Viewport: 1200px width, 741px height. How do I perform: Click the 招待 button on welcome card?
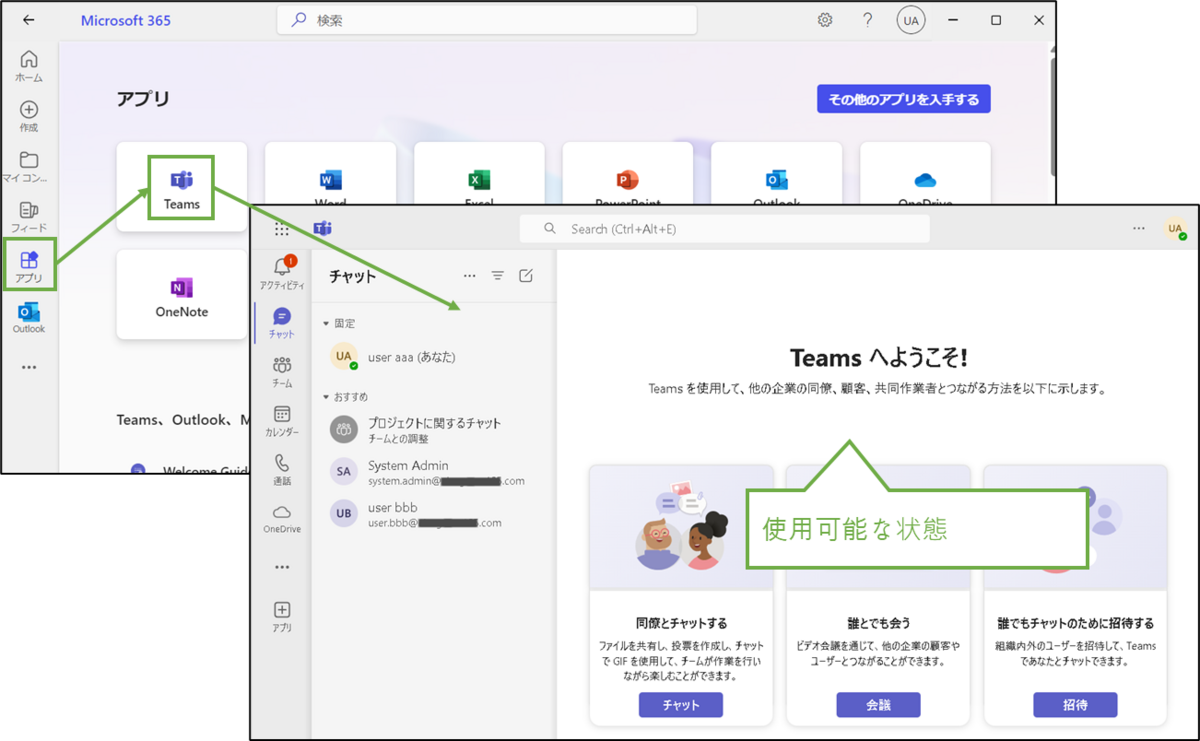point(1075,705)
